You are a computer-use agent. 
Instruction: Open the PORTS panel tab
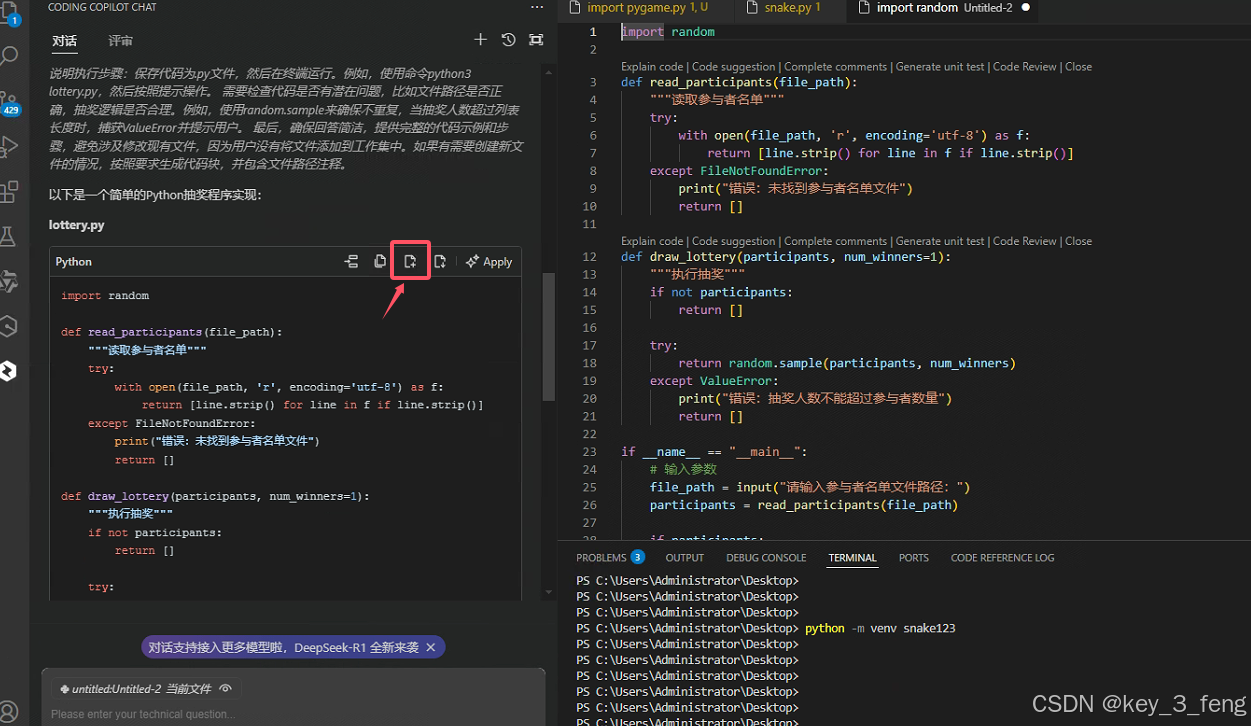click(913, 558)
